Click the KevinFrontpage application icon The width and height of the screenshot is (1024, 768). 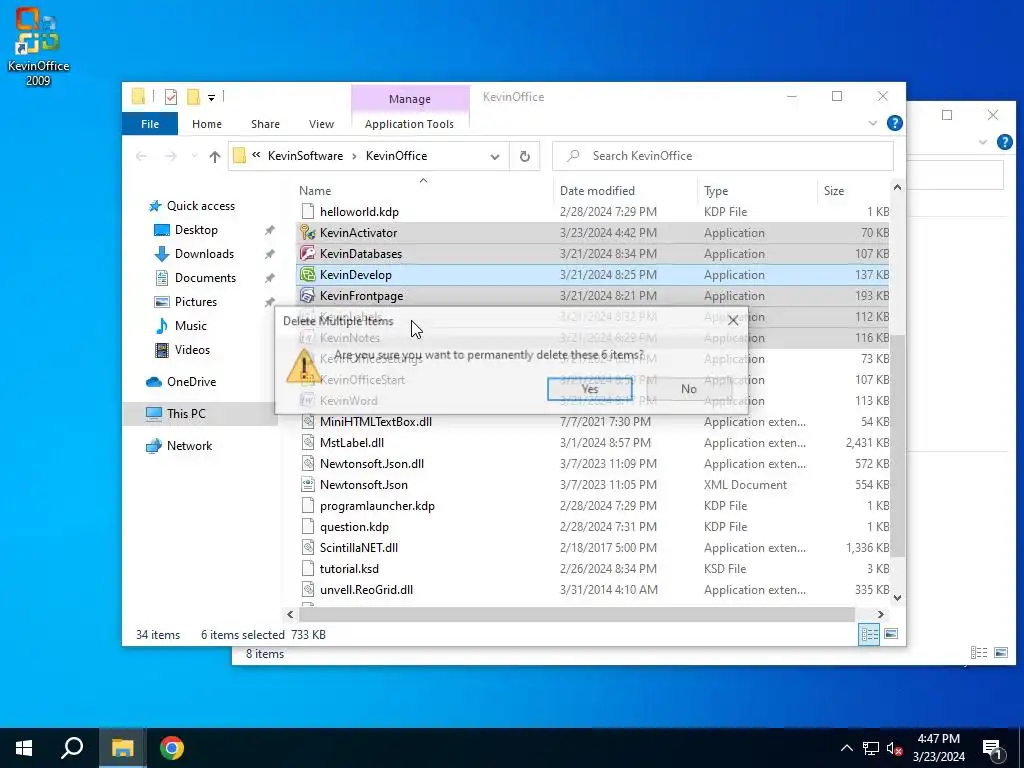[308, 295]
